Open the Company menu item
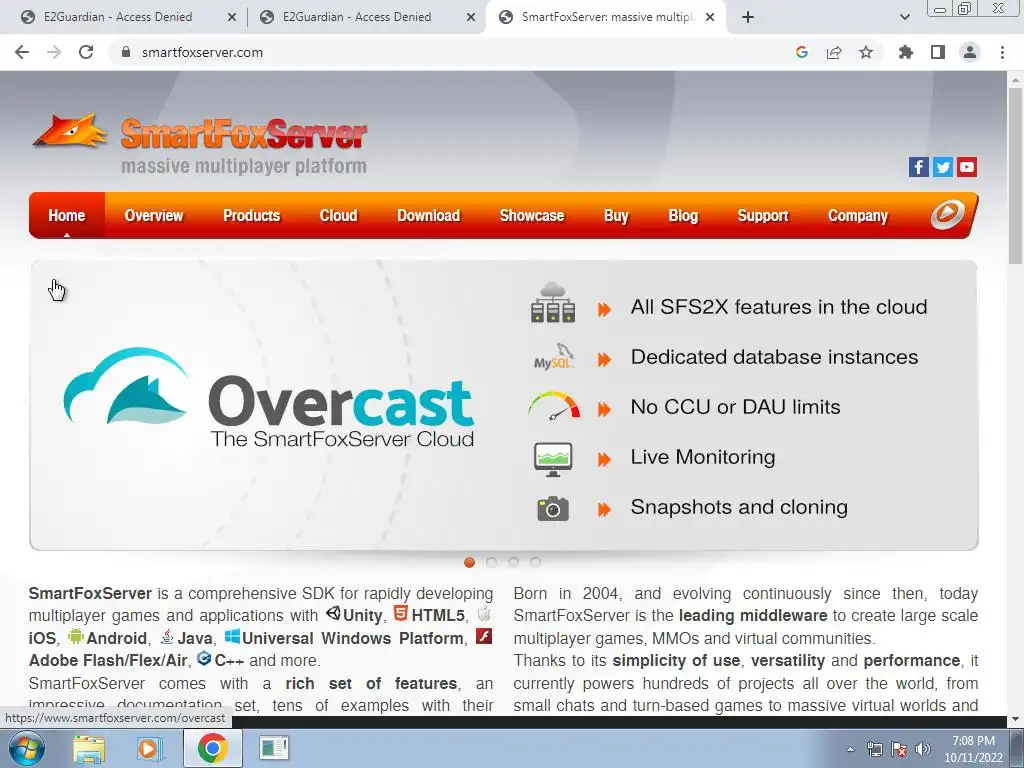Screen dimensions: 1024x768 (857, 216)
